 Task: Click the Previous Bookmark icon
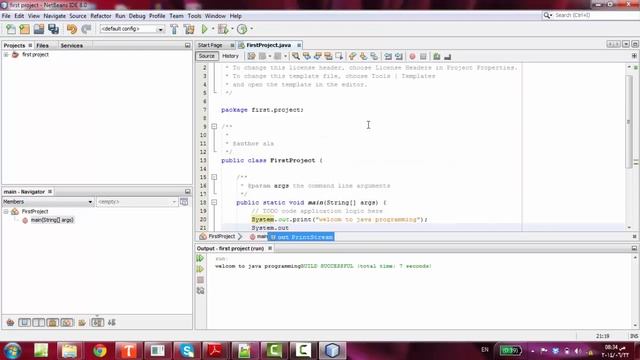(352, 56)
